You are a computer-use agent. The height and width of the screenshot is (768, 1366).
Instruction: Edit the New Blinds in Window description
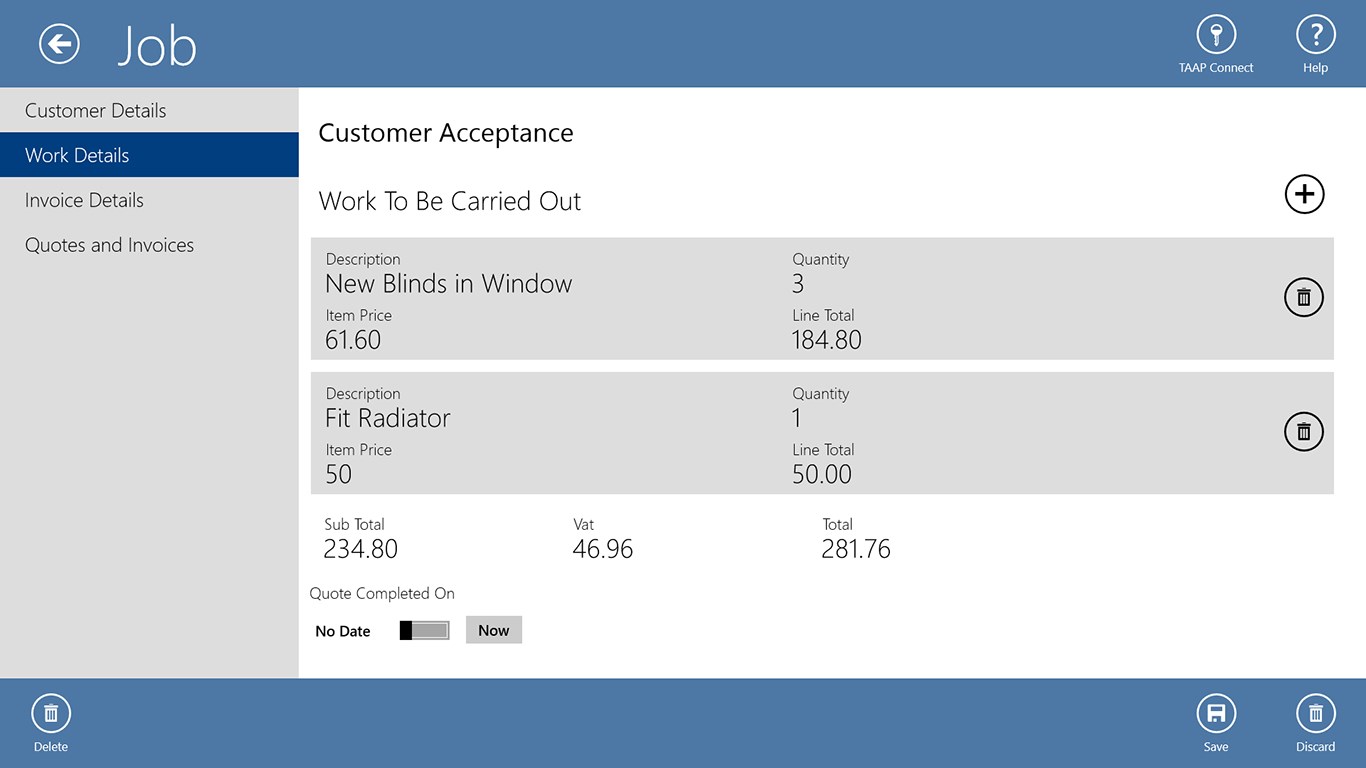tap(448, 284)
